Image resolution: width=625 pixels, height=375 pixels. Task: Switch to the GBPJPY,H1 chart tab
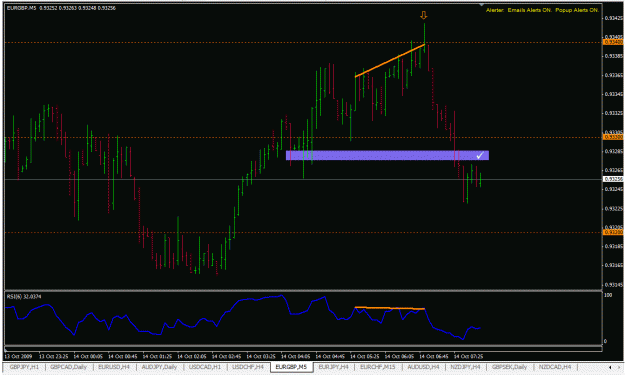coord(24,367)
